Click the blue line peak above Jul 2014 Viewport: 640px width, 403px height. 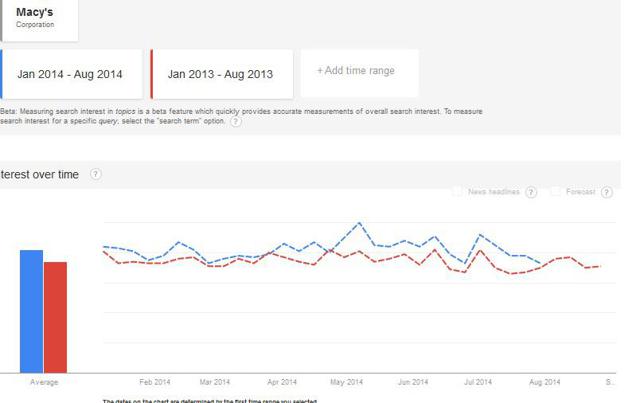pyautogui.click(x=480, y=235)
